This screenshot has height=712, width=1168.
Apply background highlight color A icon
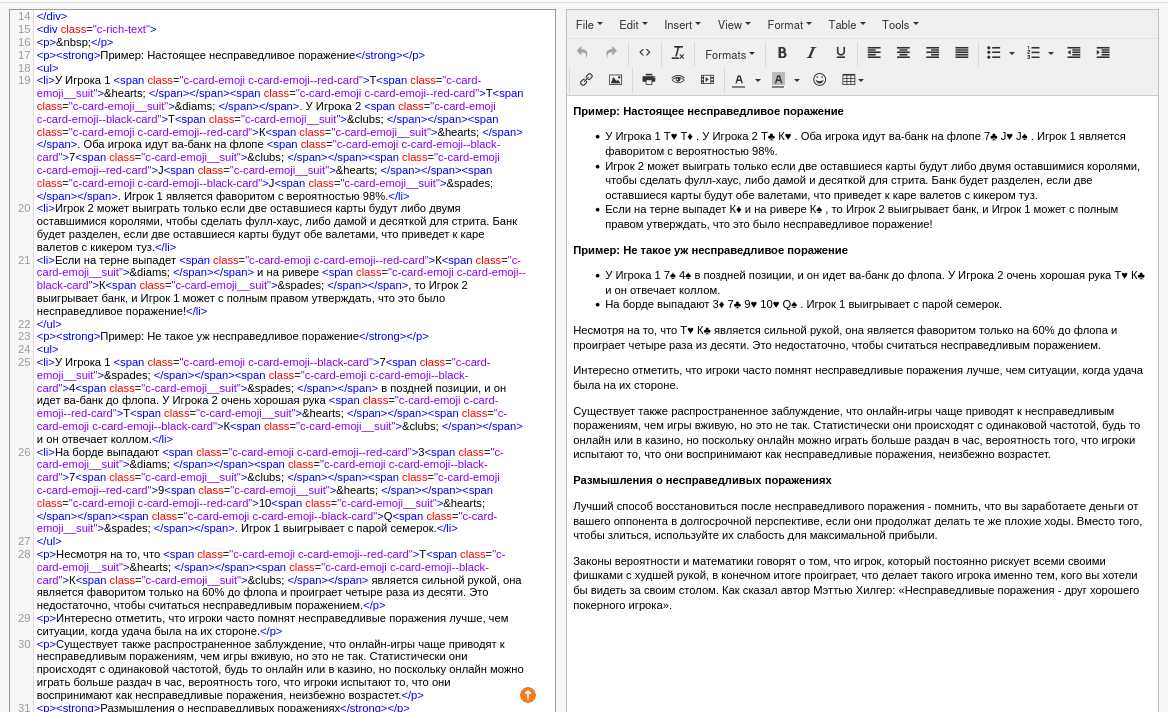(x=778, y=80)
